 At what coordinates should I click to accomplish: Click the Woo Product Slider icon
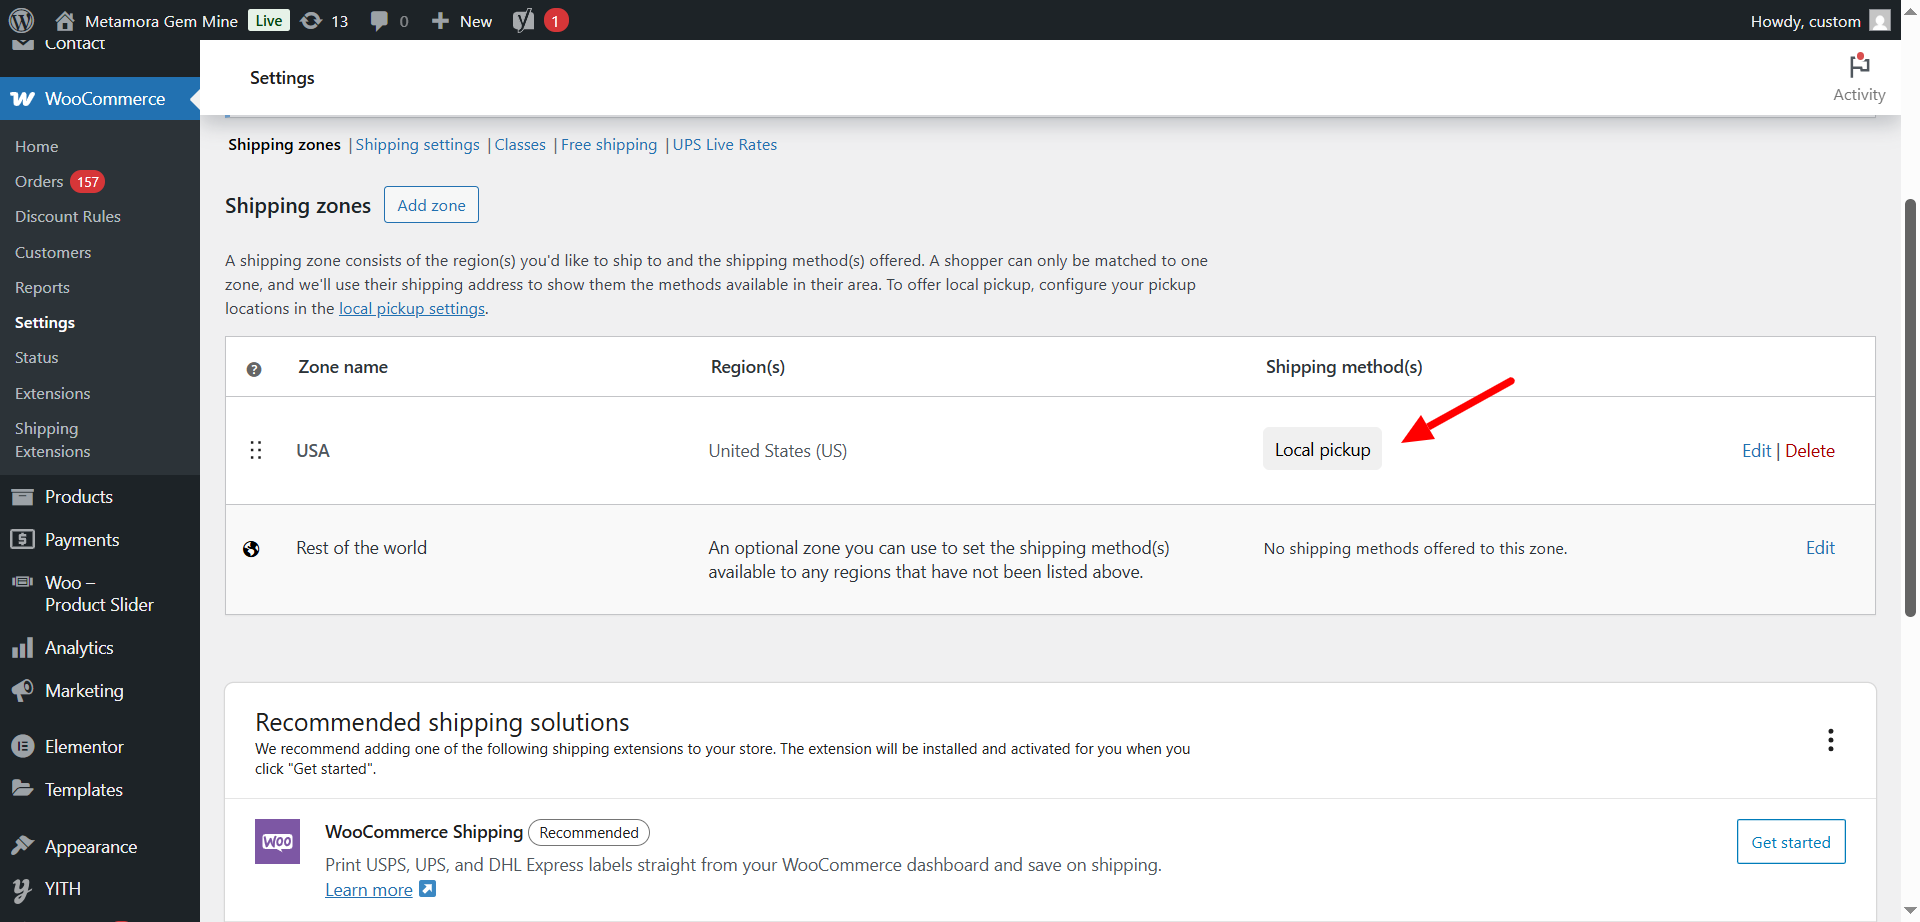pyautogui.click(x=22, y=582)
